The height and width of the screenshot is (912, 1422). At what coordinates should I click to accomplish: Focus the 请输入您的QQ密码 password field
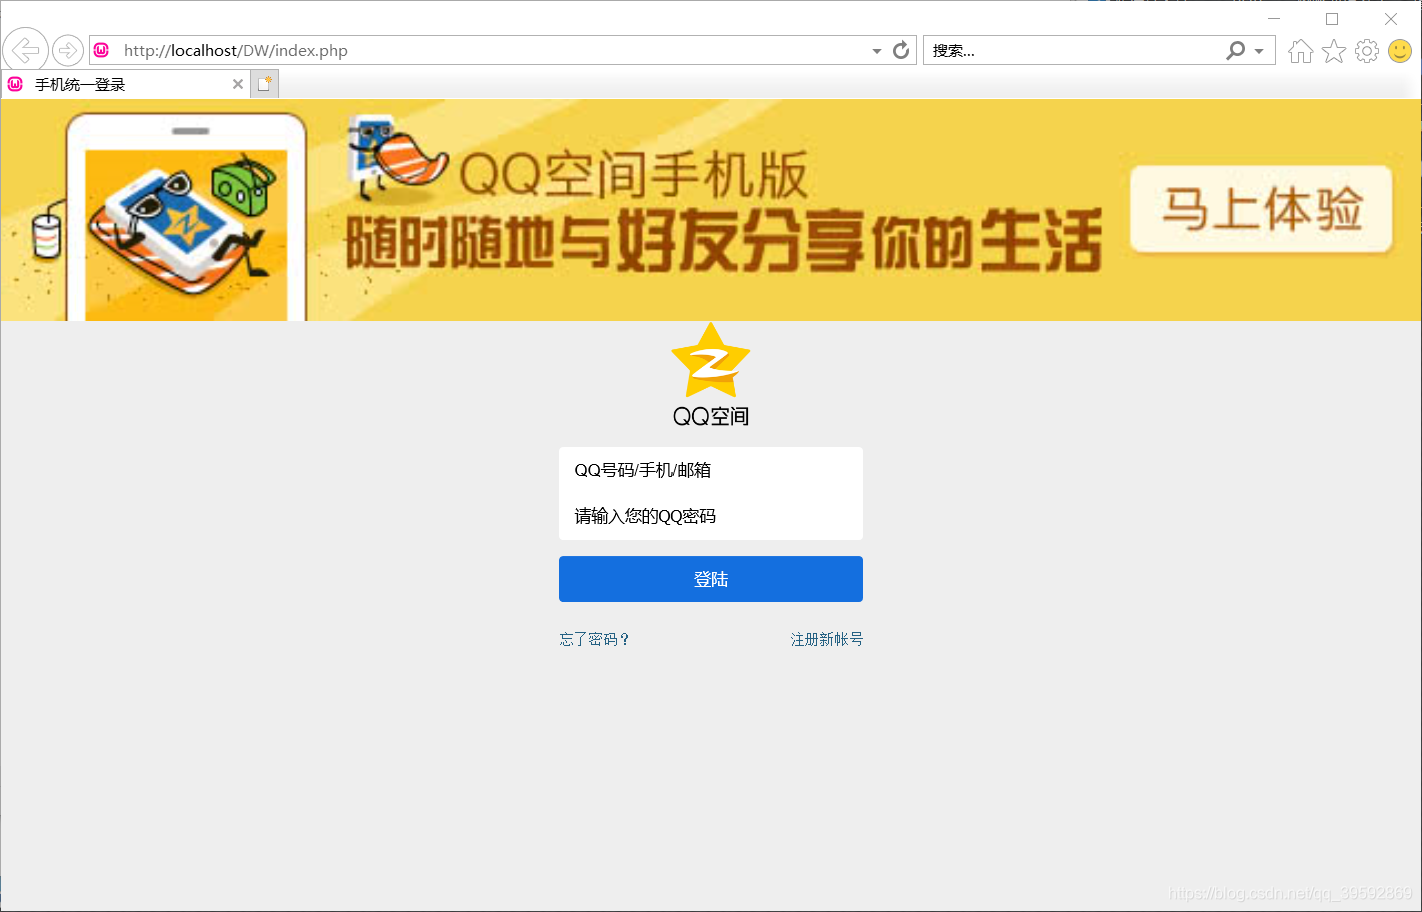[x=711, y=516]
